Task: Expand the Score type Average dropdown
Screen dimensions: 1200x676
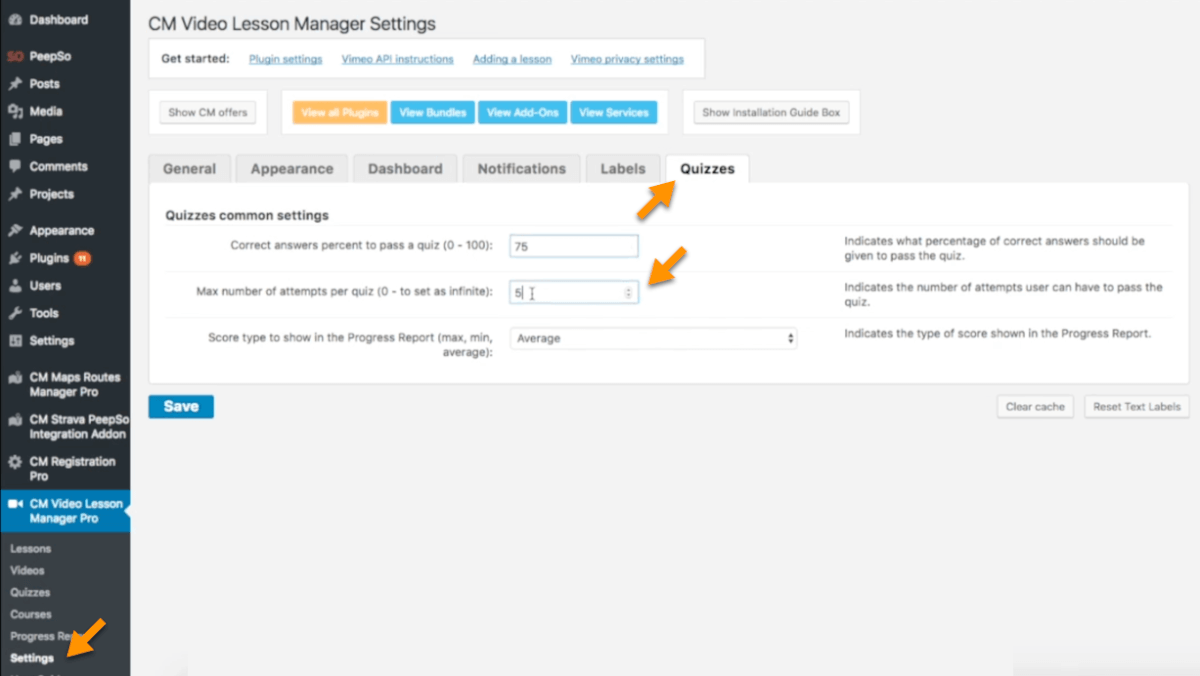Action: (x=653, y=339)
